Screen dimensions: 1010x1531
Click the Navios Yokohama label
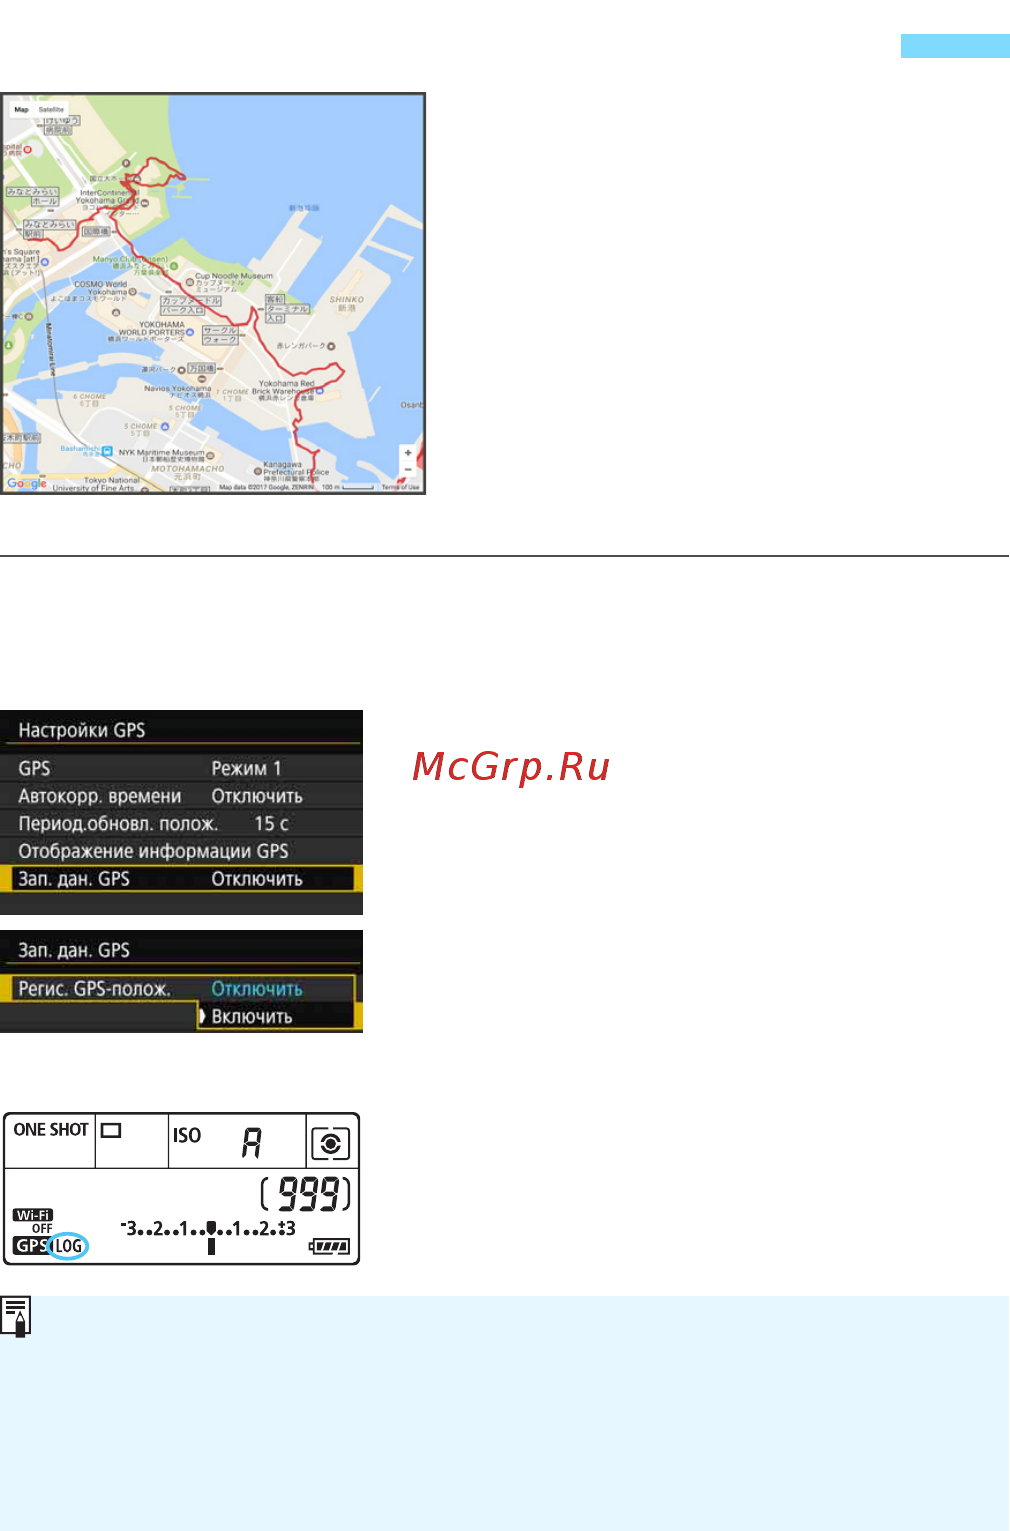pyautogui.click(x=178, y=388)
